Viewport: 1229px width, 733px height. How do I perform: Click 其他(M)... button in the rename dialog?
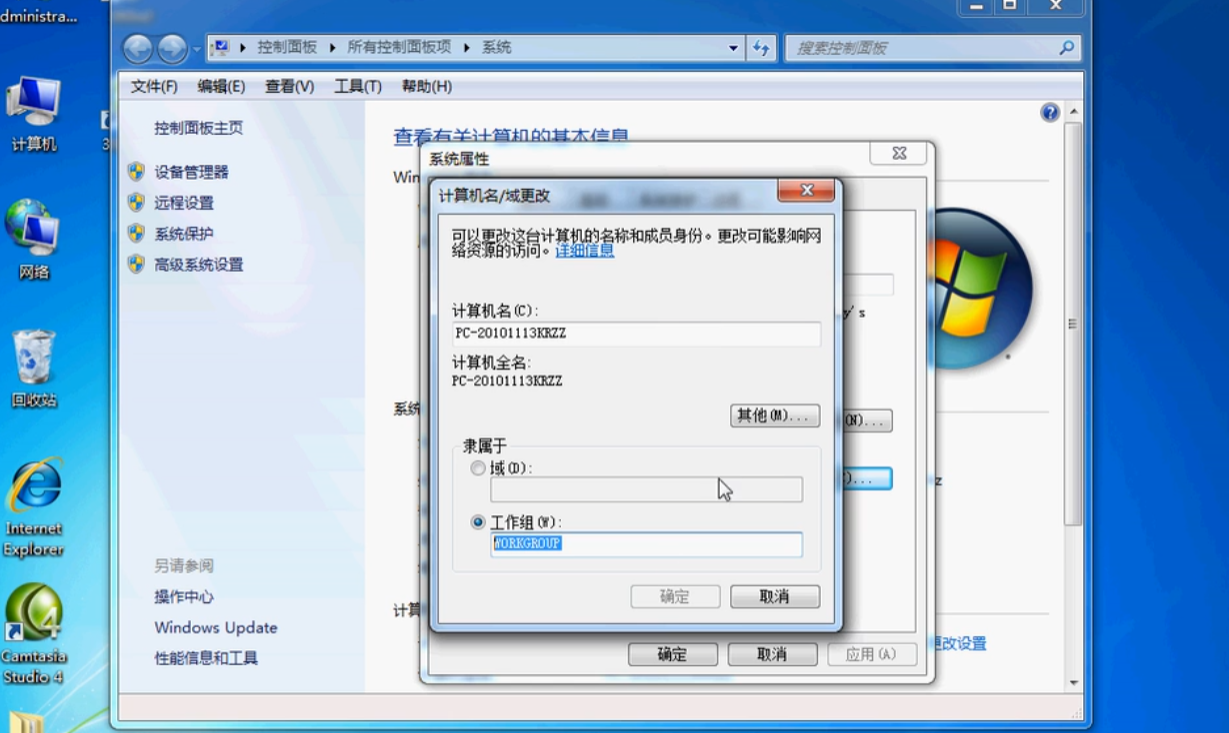[775, 416]
